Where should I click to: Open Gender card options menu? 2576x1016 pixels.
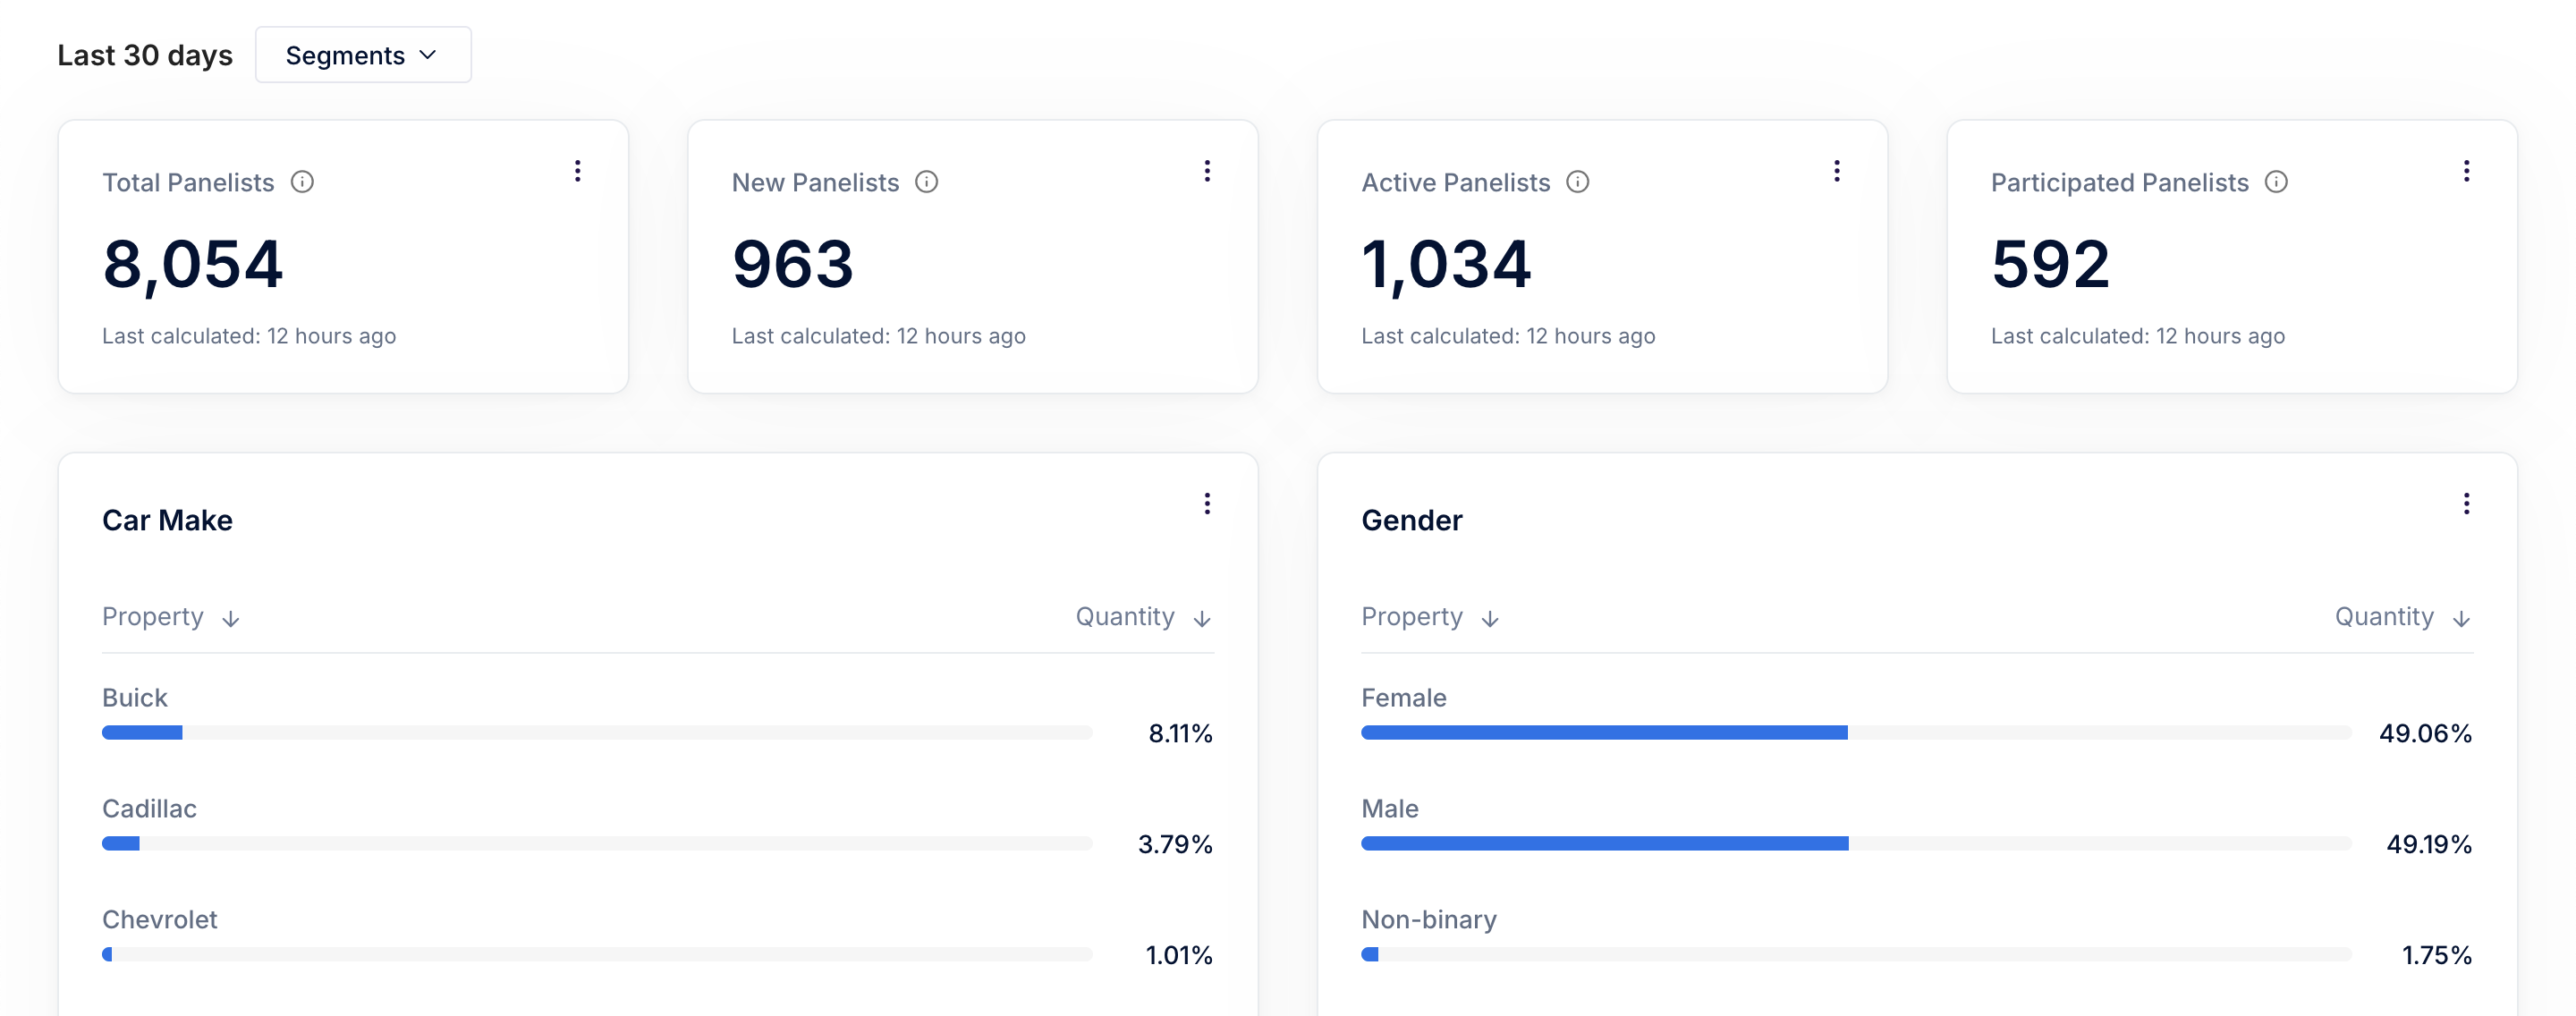click(x=2466, y=504)
